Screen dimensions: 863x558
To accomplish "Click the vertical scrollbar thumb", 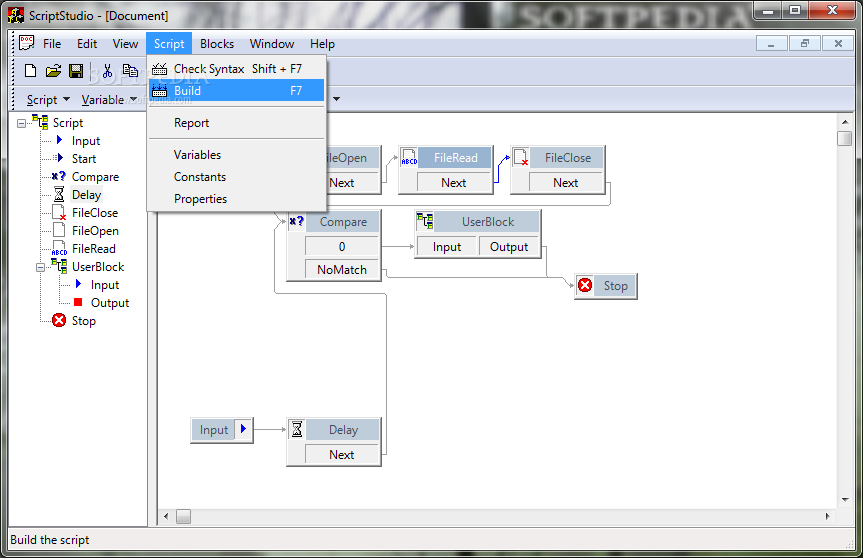I will pyautogui.click(x=844, y=138).
